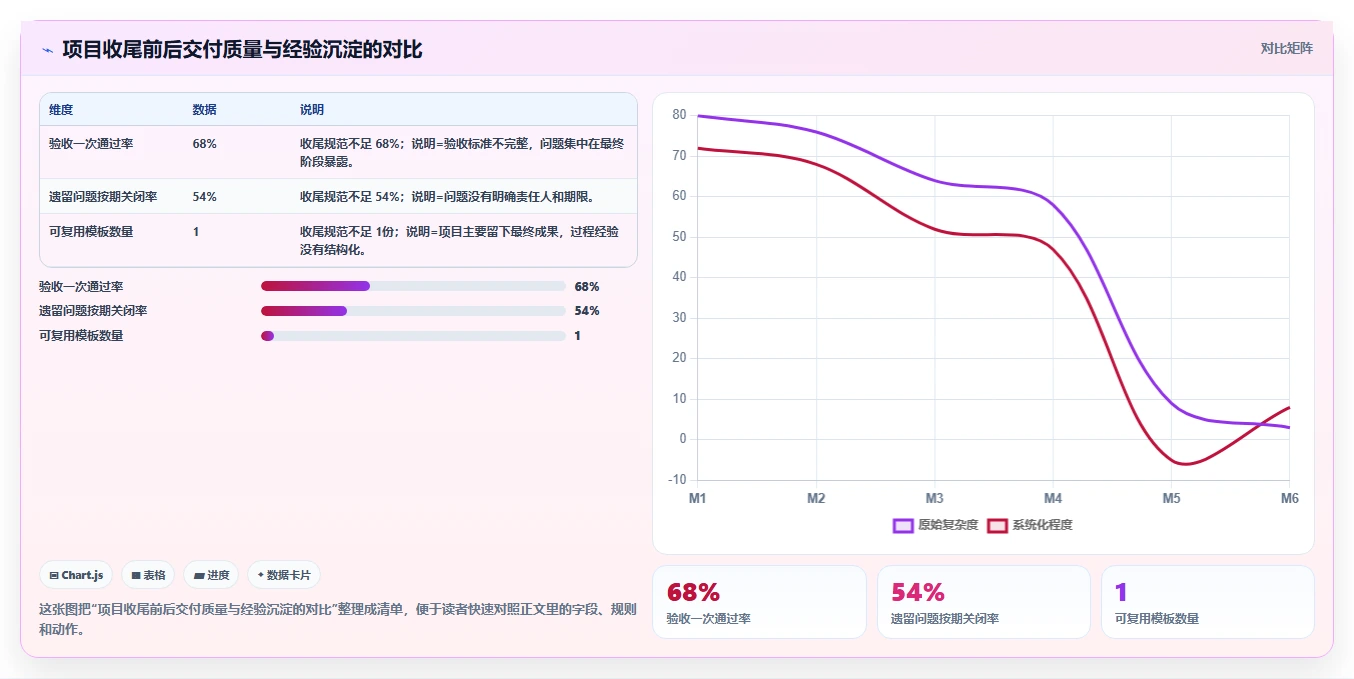
Task: Open the 68% 验收一次通过率 data card
Action: (759, 602)
